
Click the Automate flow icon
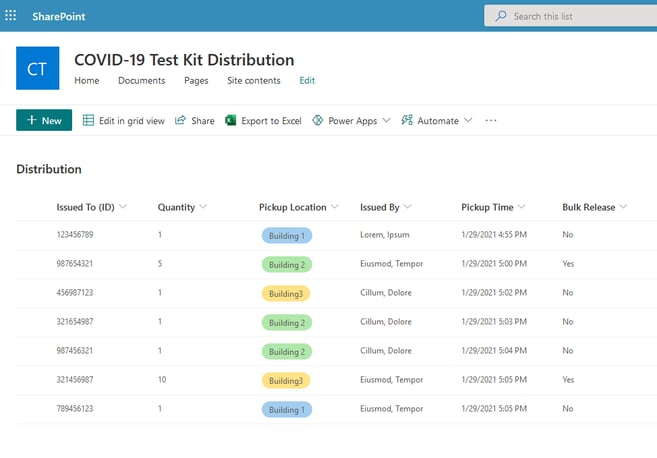(x=407, y=120)
